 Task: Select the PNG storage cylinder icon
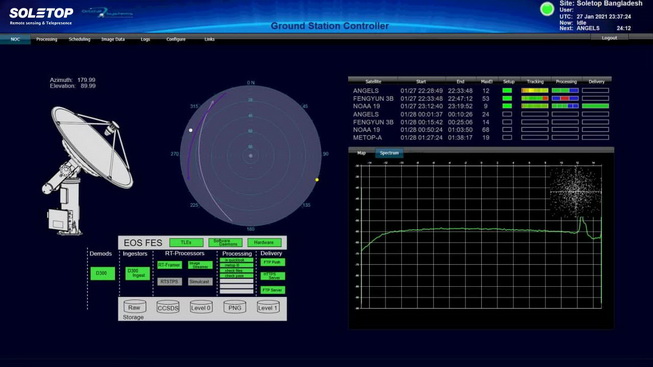pyautogui.click(x=234, y=307)
